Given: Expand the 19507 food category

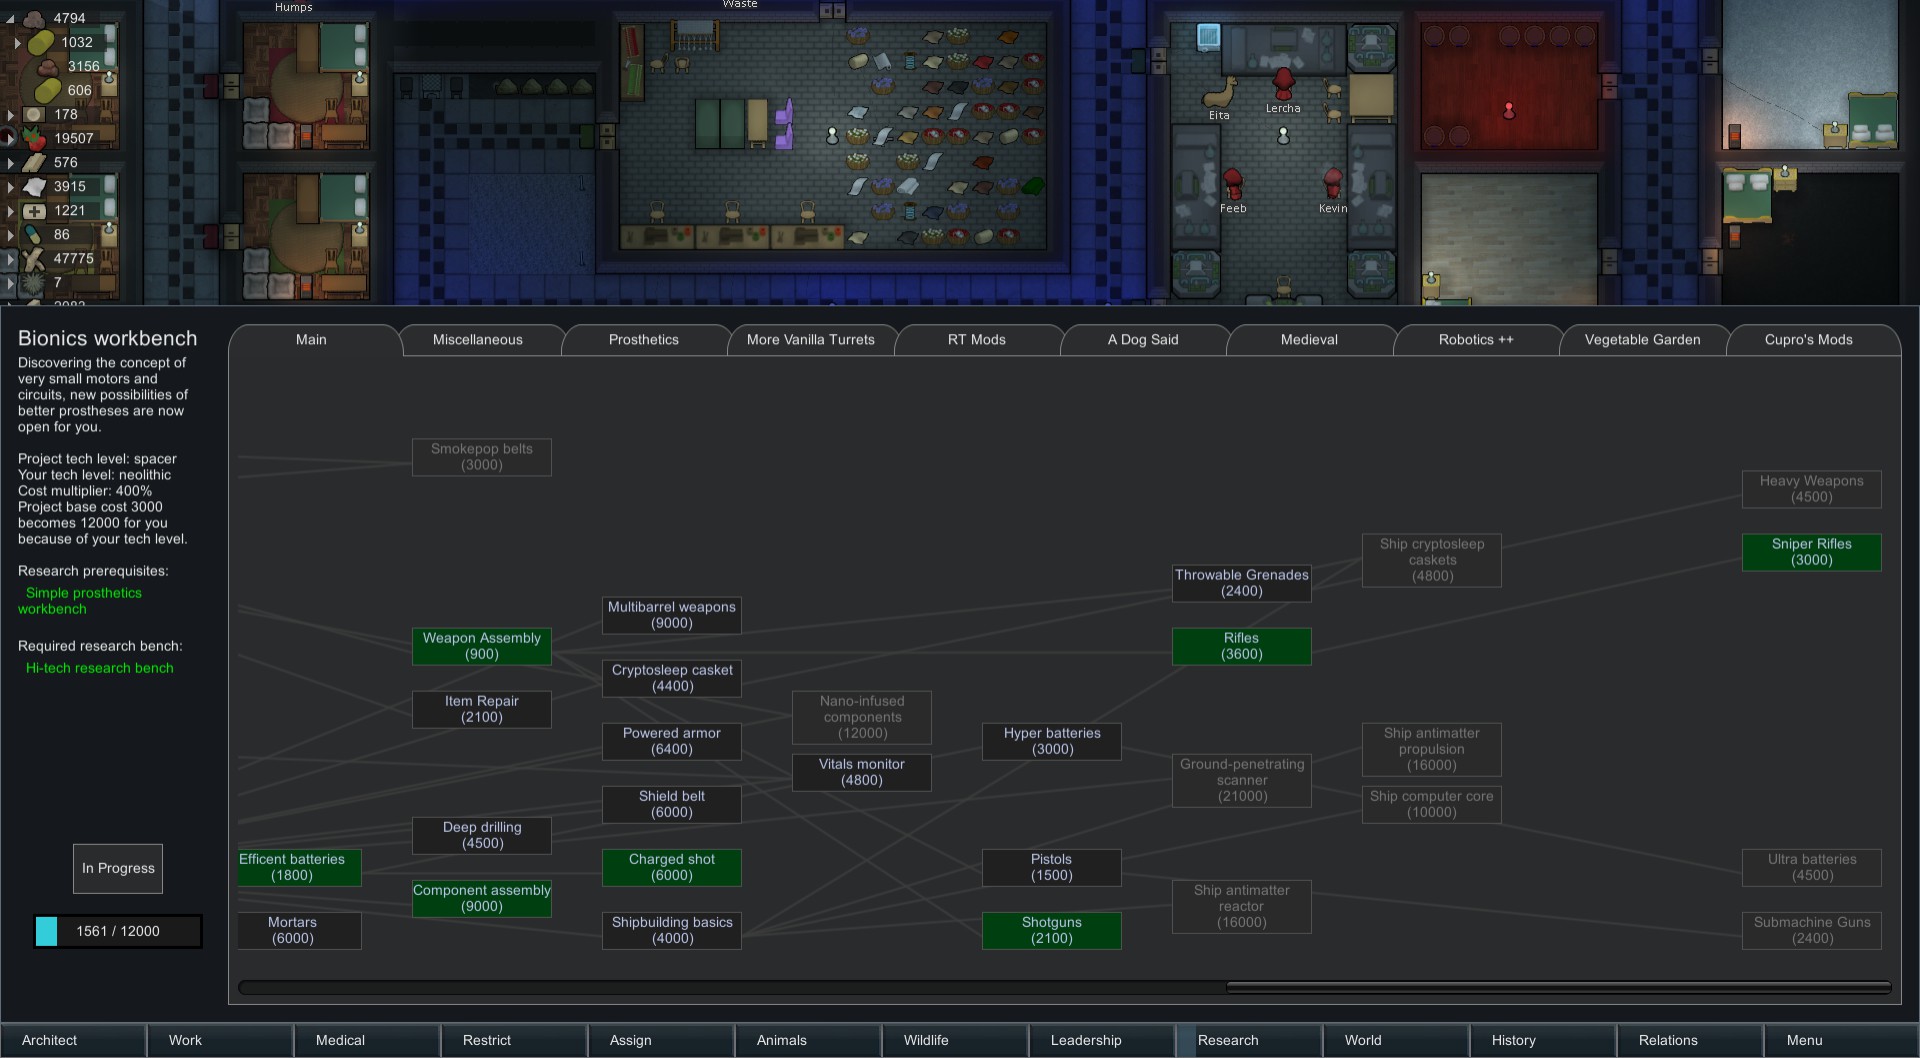Looking at the screenshot, I should coord(10,139).
